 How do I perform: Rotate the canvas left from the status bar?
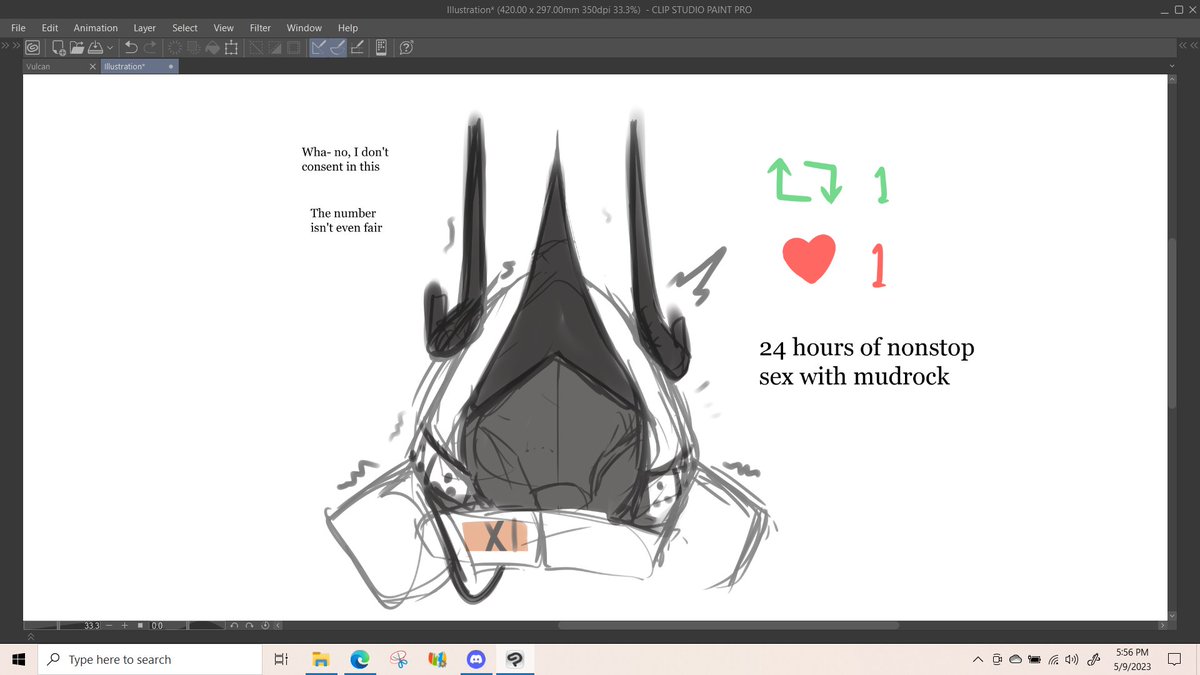coord(232,626)
